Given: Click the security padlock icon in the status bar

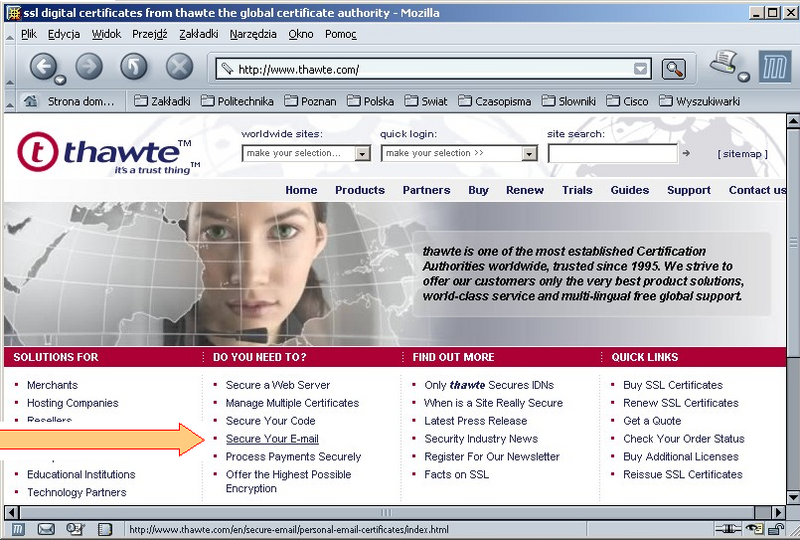Looking at the screenshot, I should point(776,529).
